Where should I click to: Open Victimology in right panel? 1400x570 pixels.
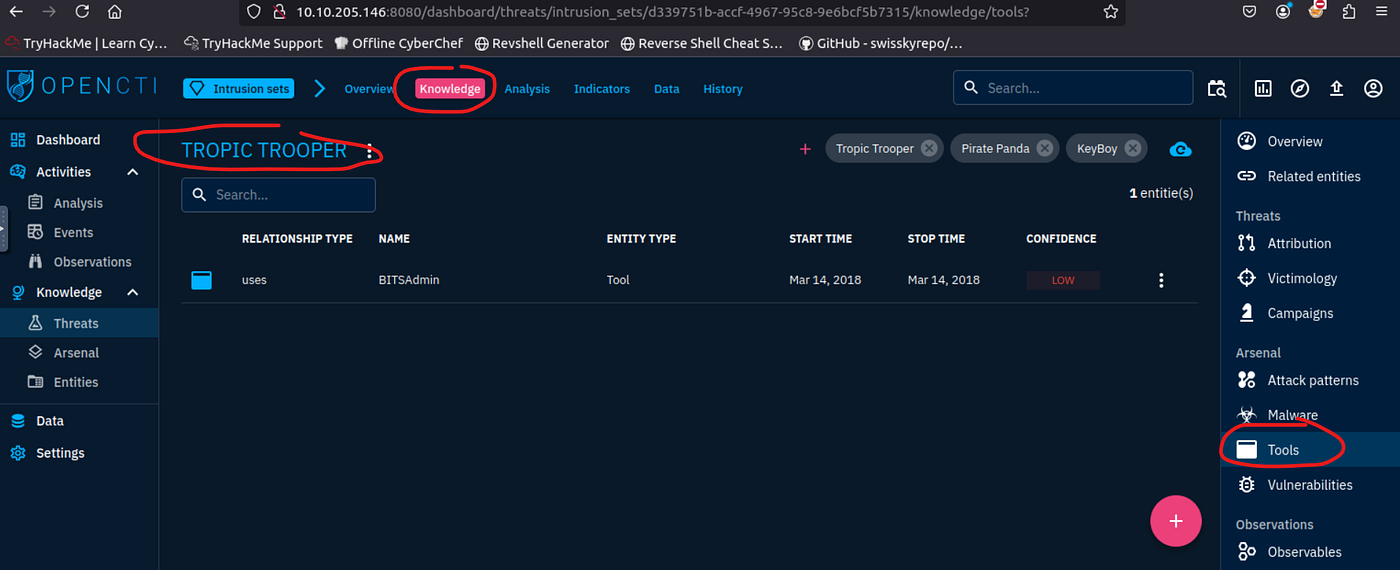pos(1310,278)
